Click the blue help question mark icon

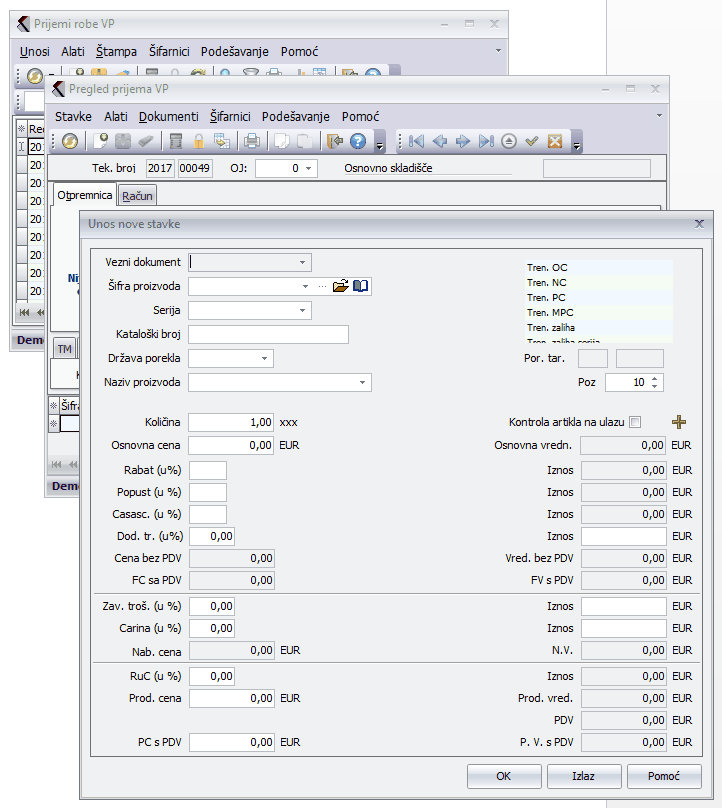coord(357,141)
